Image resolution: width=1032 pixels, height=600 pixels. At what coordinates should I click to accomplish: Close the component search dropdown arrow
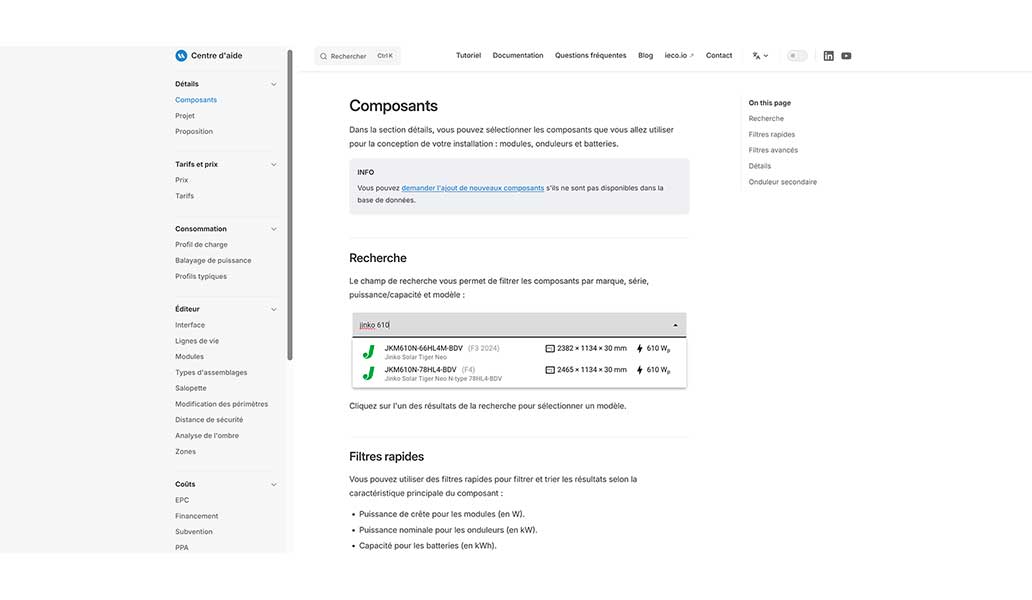tap(675, 325)
